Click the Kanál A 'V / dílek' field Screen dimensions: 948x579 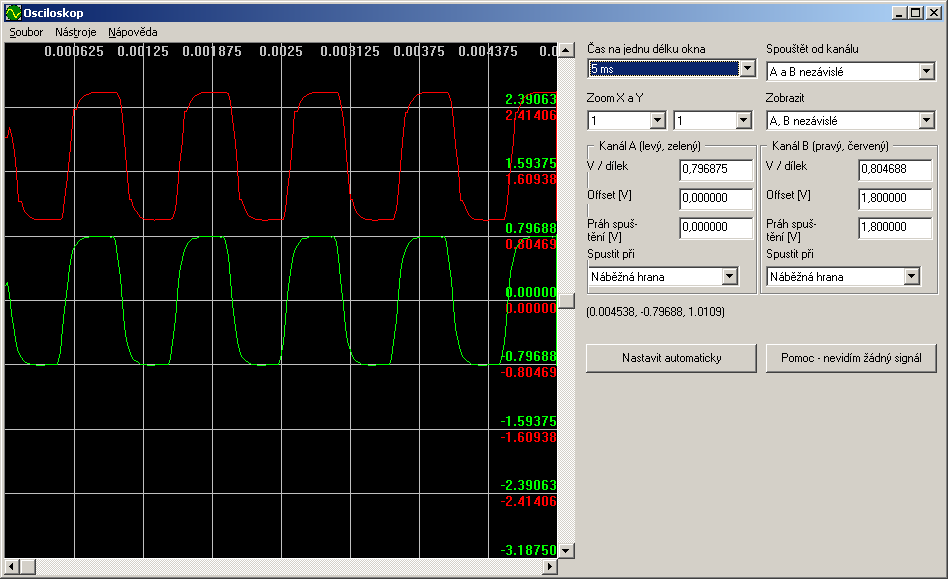[x=715, y=171]
